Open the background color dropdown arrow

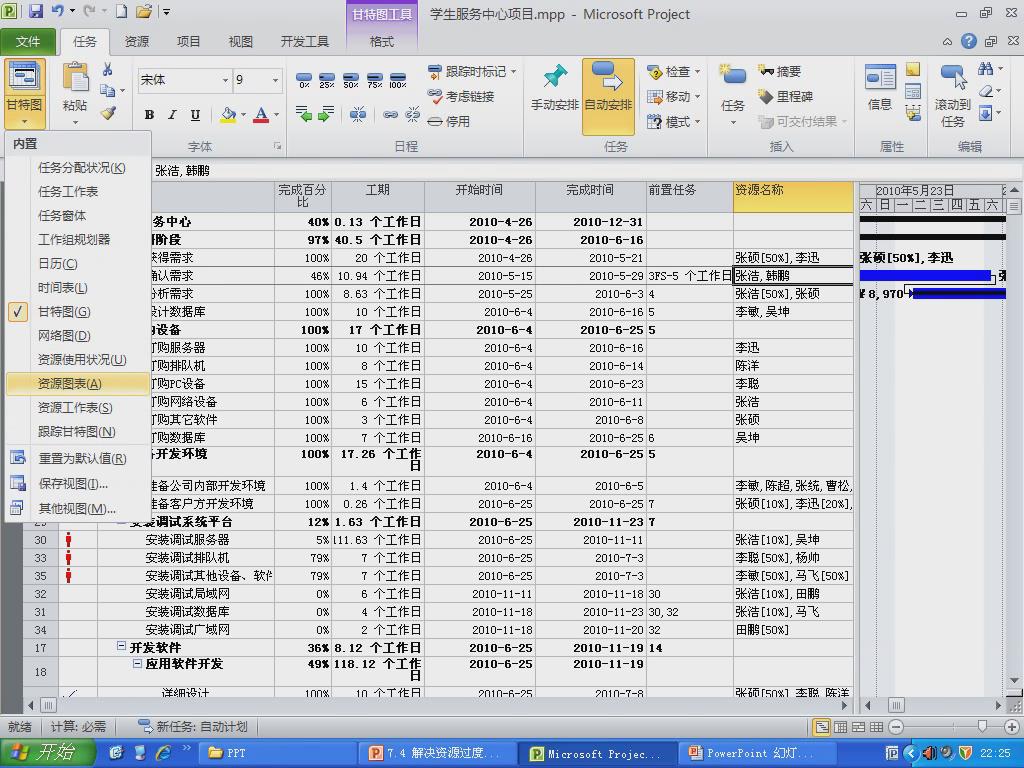click(244, 115)
